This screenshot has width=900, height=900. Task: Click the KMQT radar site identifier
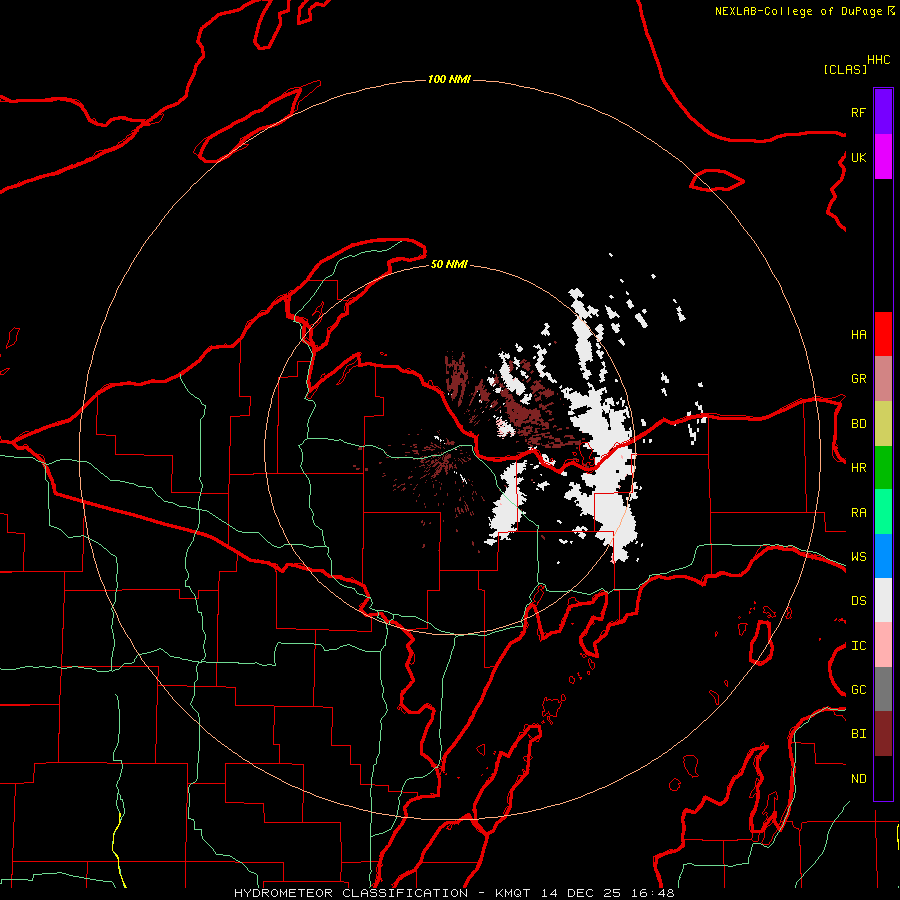point(515,893)
